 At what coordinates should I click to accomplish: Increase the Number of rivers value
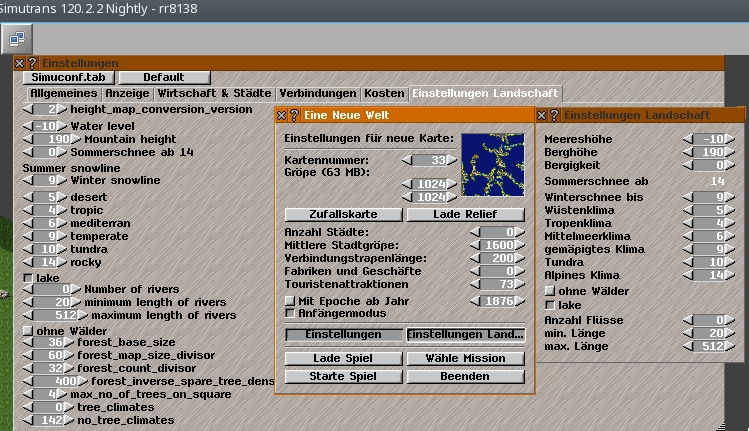(x=71, y=289)
